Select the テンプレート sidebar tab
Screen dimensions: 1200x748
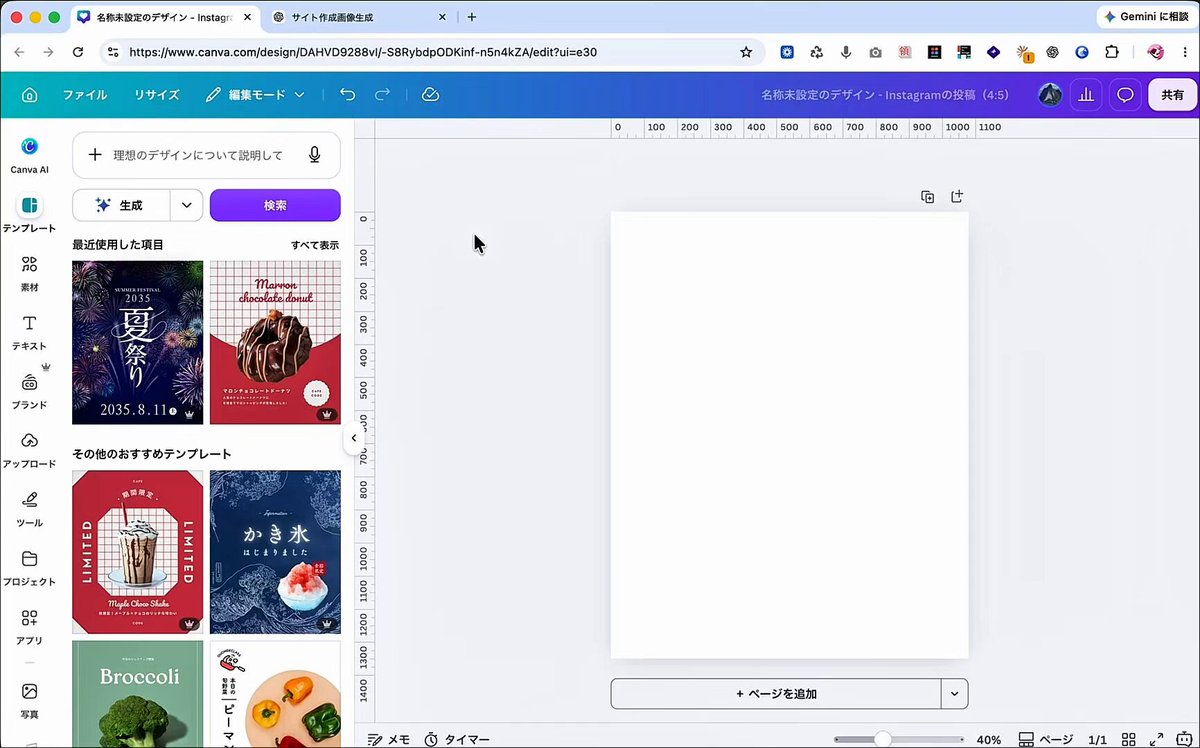click(30, 213)
